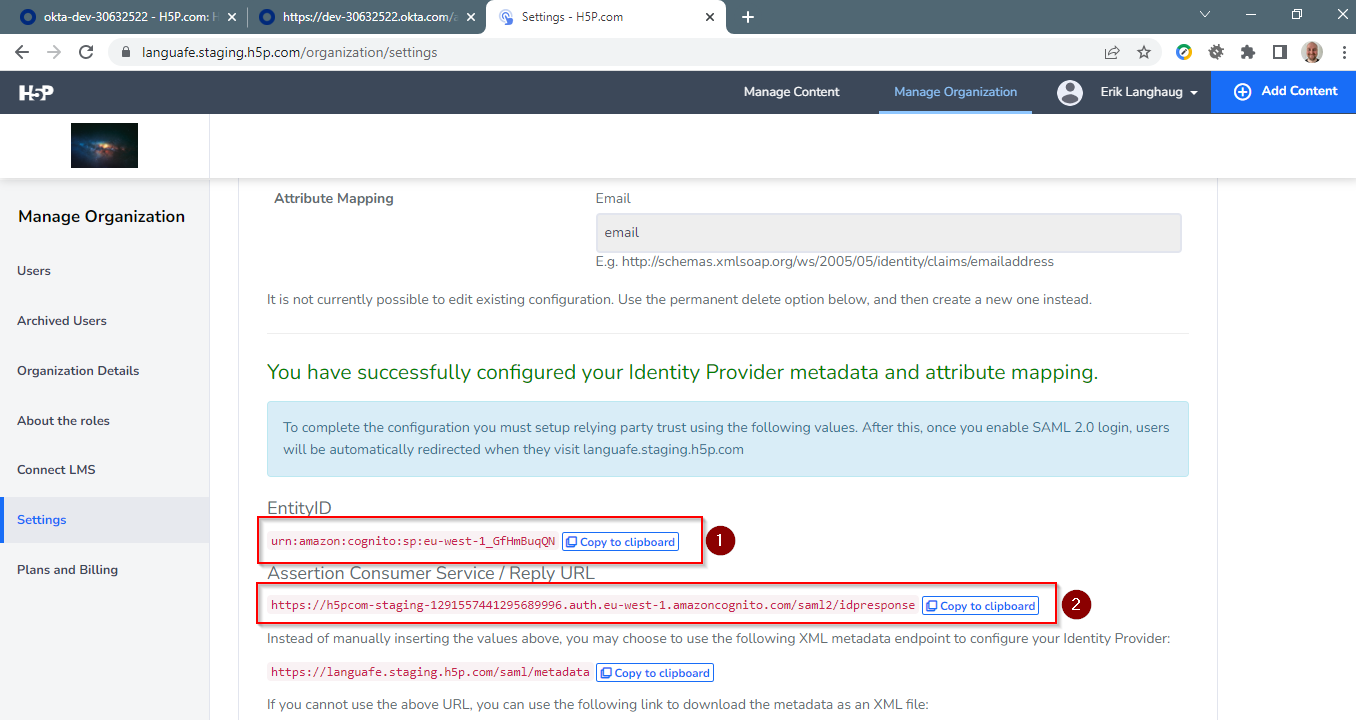Click the Add Content button
This screenshot has height=720, width=1356.
point(1284,92)
